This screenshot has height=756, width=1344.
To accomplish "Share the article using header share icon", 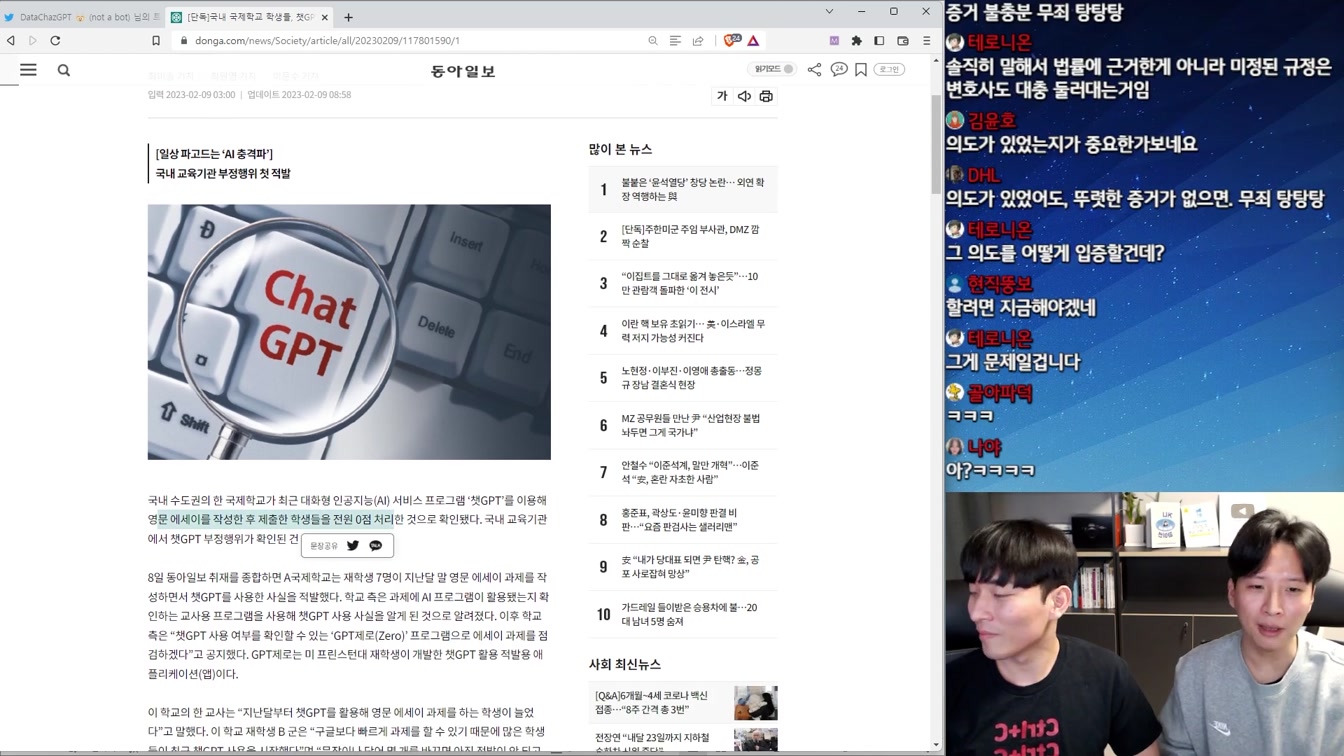I will point(814,69).
